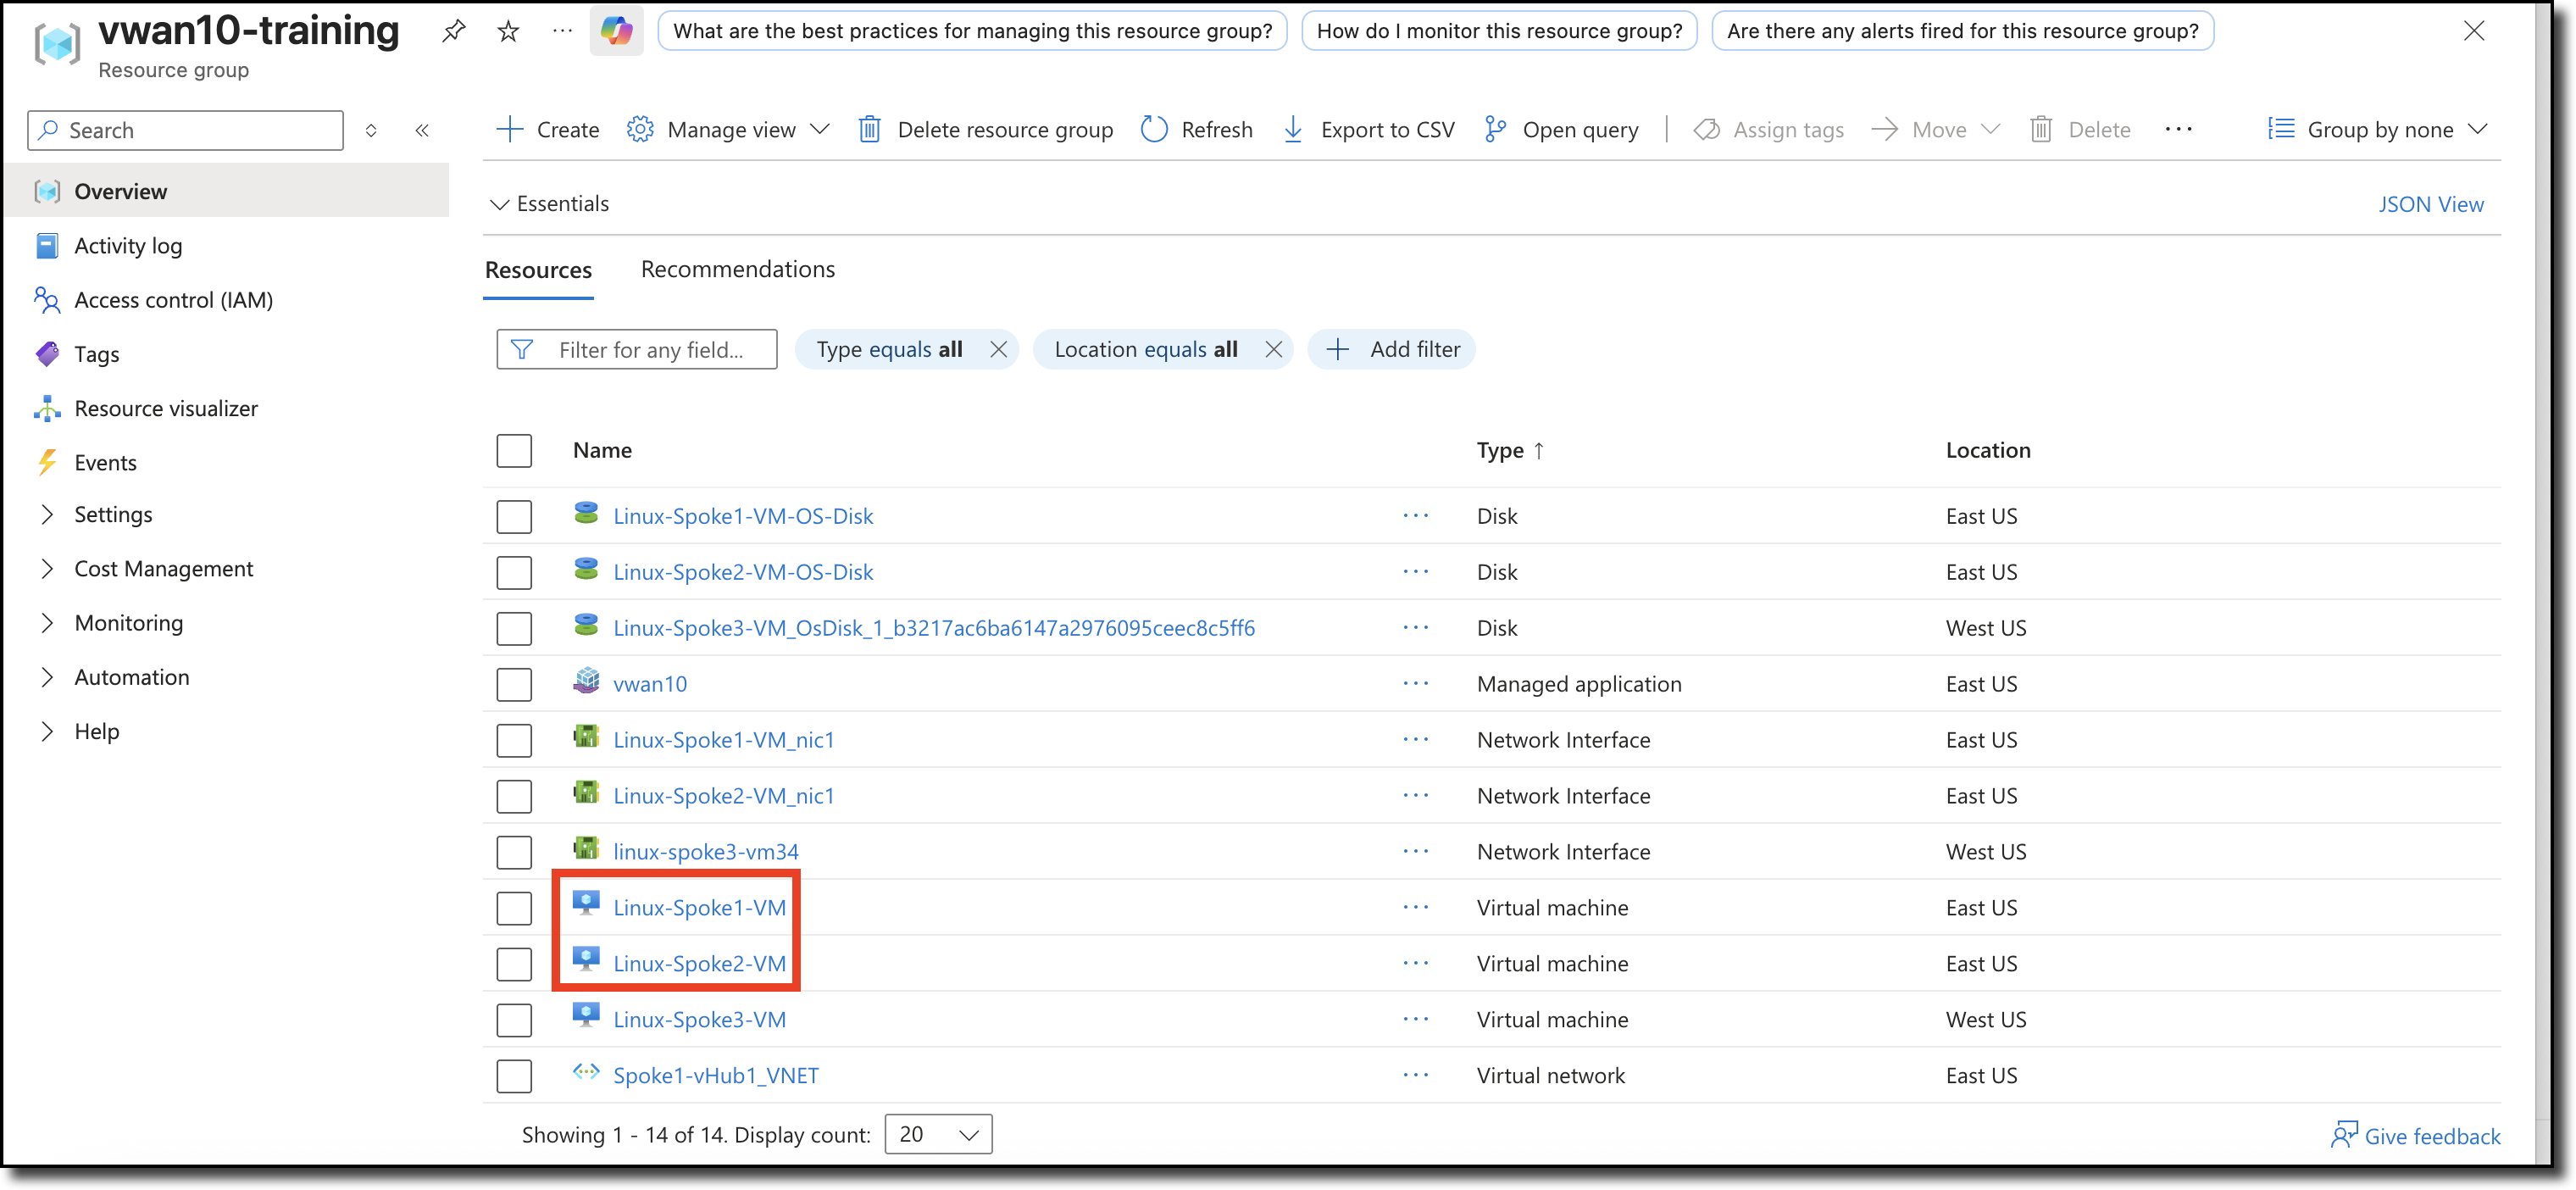This screenshot has width=2576, height=1190.
Task: Open the Linux-Spoke3-VM resource
Action: tap(699, 1019)
